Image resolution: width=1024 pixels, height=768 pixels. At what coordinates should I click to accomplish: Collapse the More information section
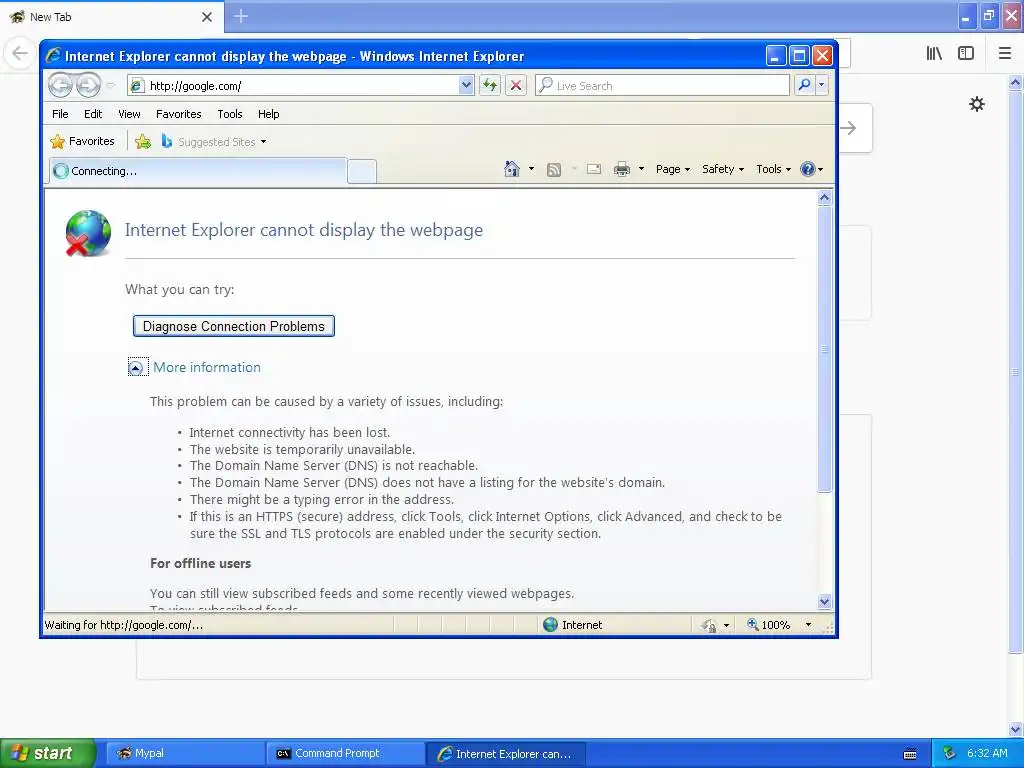click(x=135, y=368)
